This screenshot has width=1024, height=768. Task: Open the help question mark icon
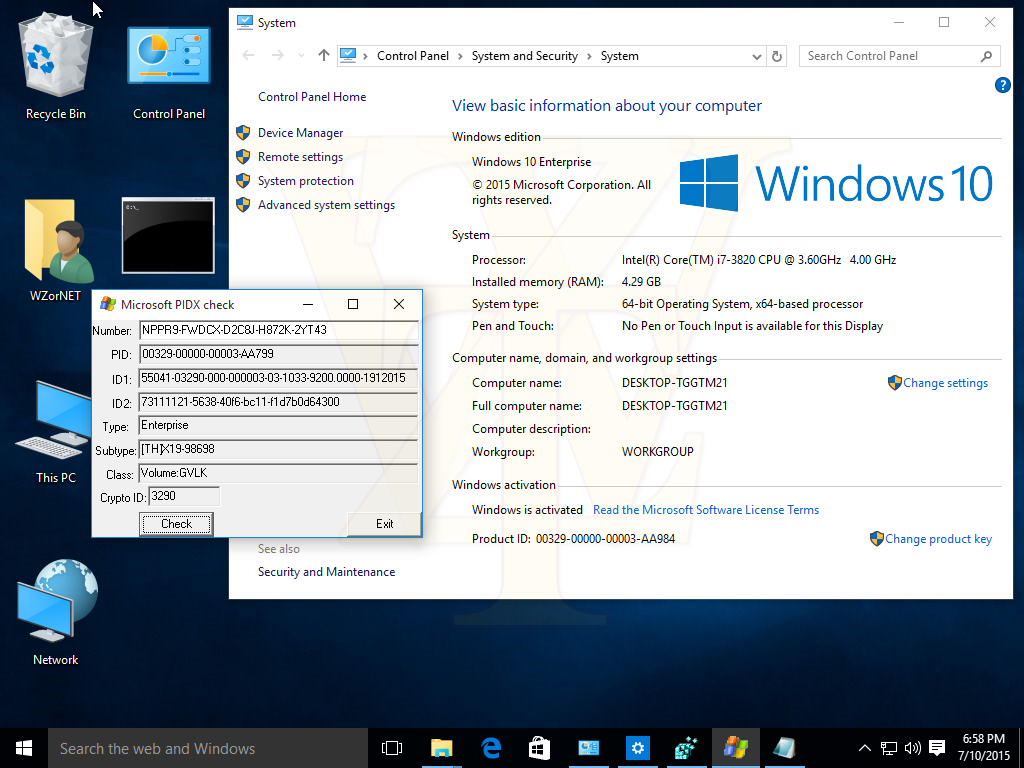1002,85
